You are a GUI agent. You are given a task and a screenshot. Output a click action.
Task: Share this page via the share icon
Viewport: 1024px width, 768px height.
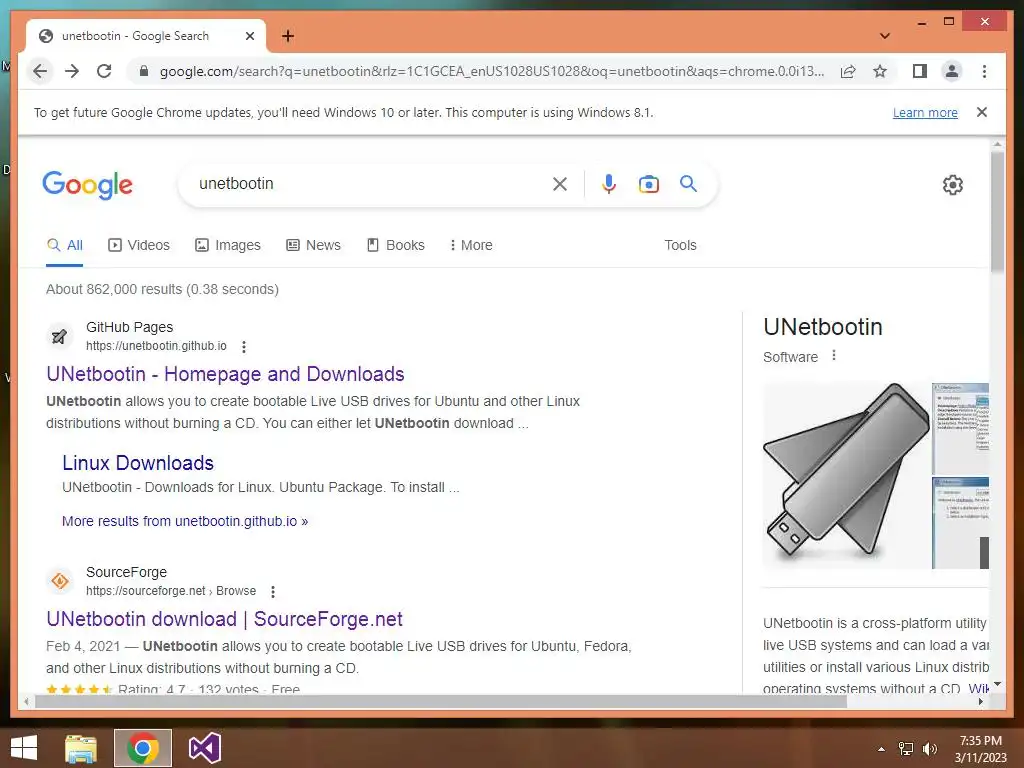click(848, 71)
